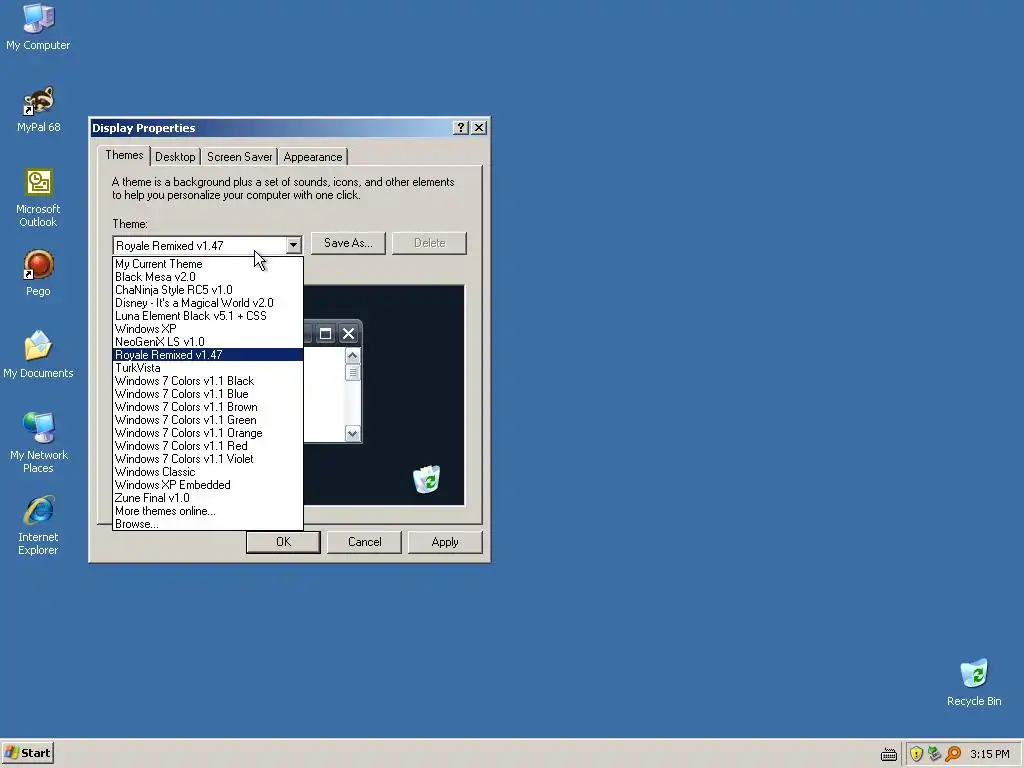
Task: Click the Cancel button
Action: coord(364,542)
